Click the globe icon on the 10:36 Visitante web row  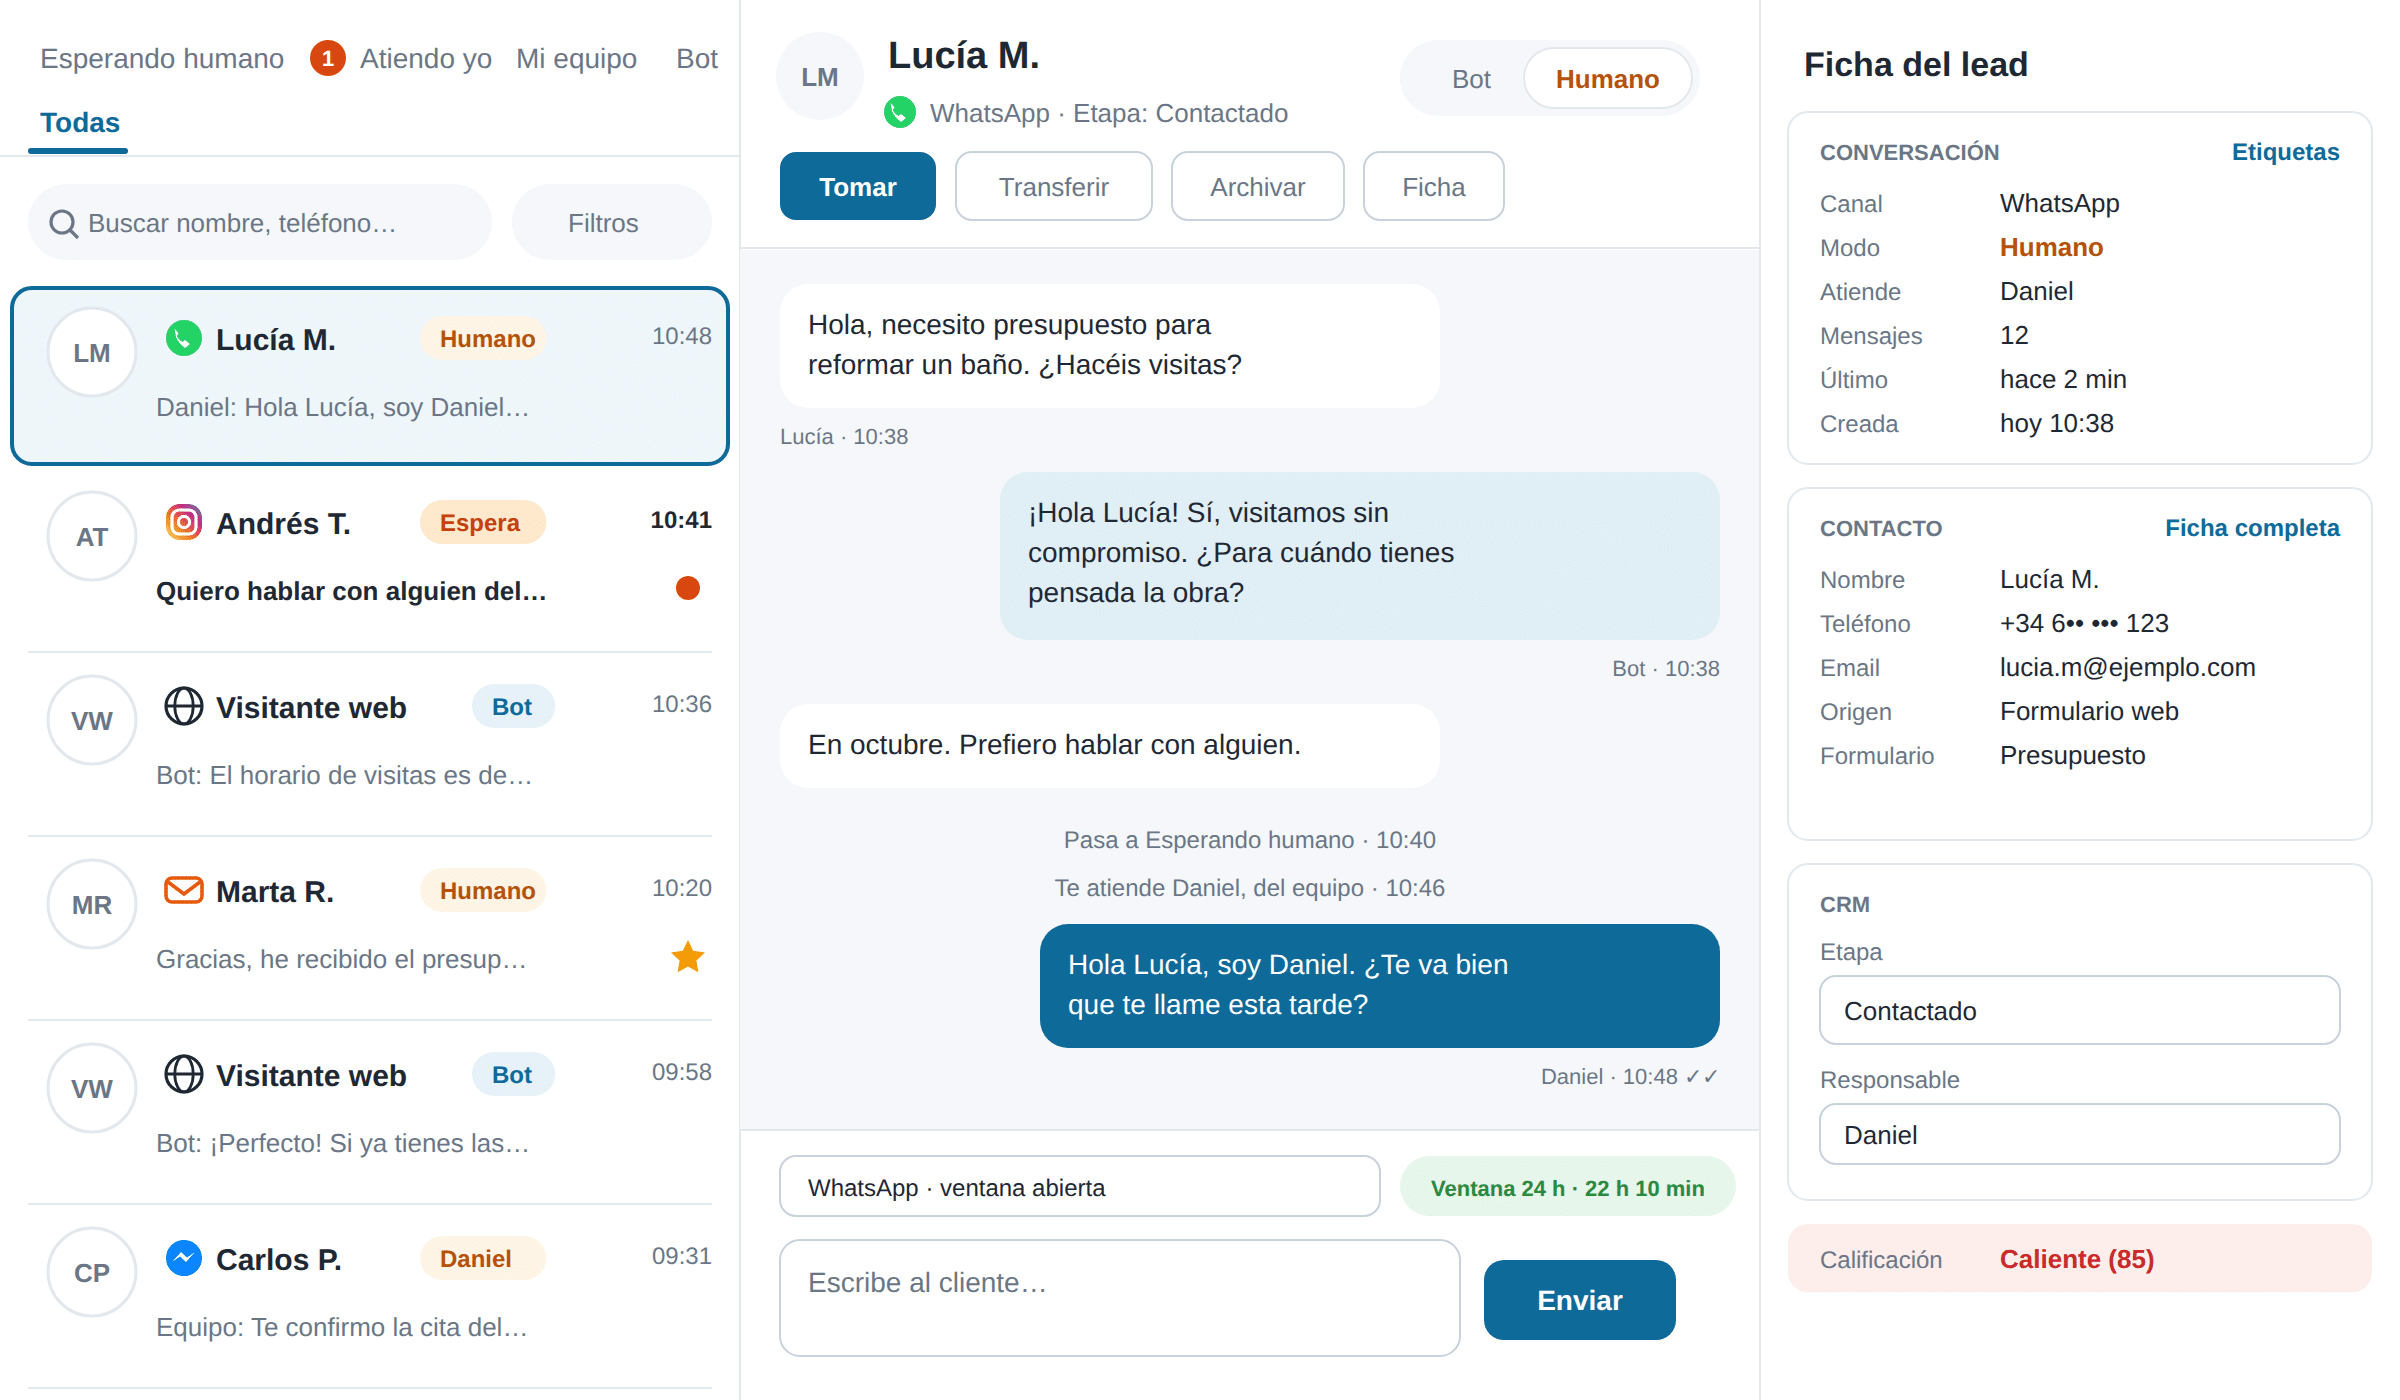184,706
